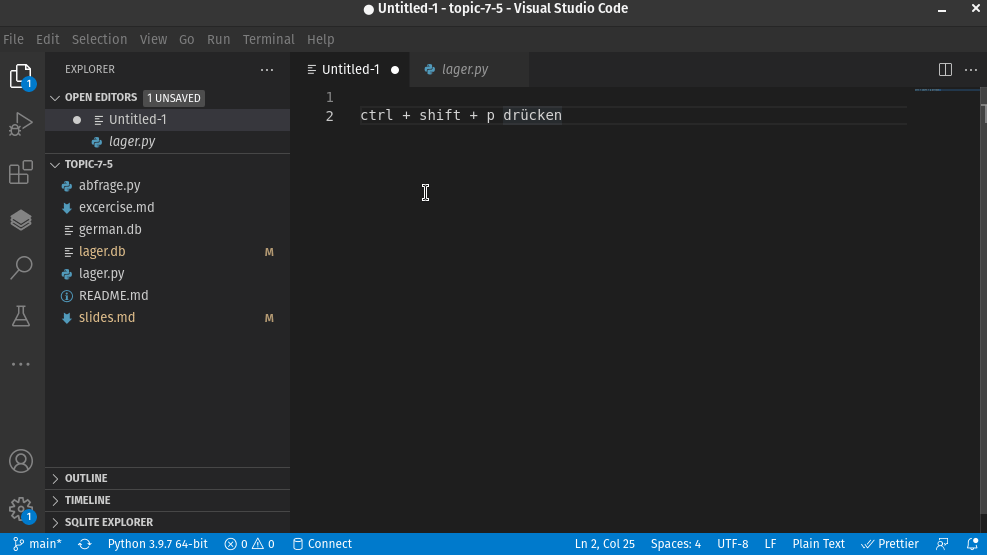Select Untitled-1 in Open Editors
This screenshot has height=555, width=987.
[167, 120]
